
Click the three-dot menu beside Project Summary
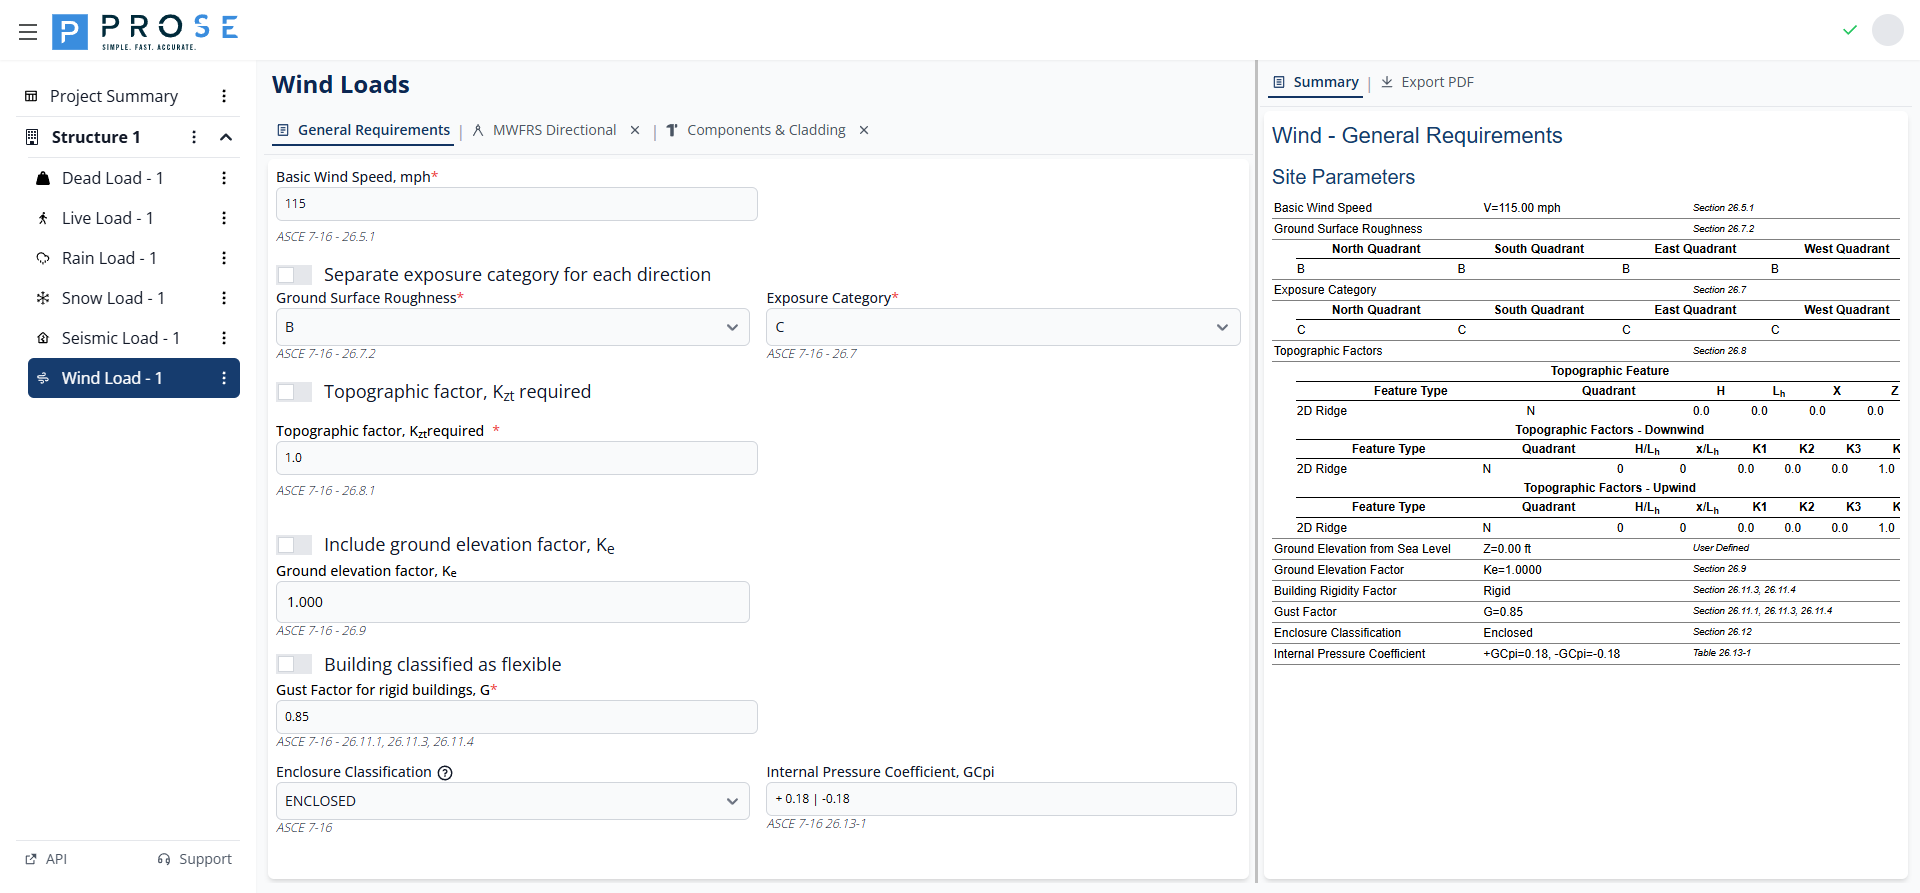224,96
